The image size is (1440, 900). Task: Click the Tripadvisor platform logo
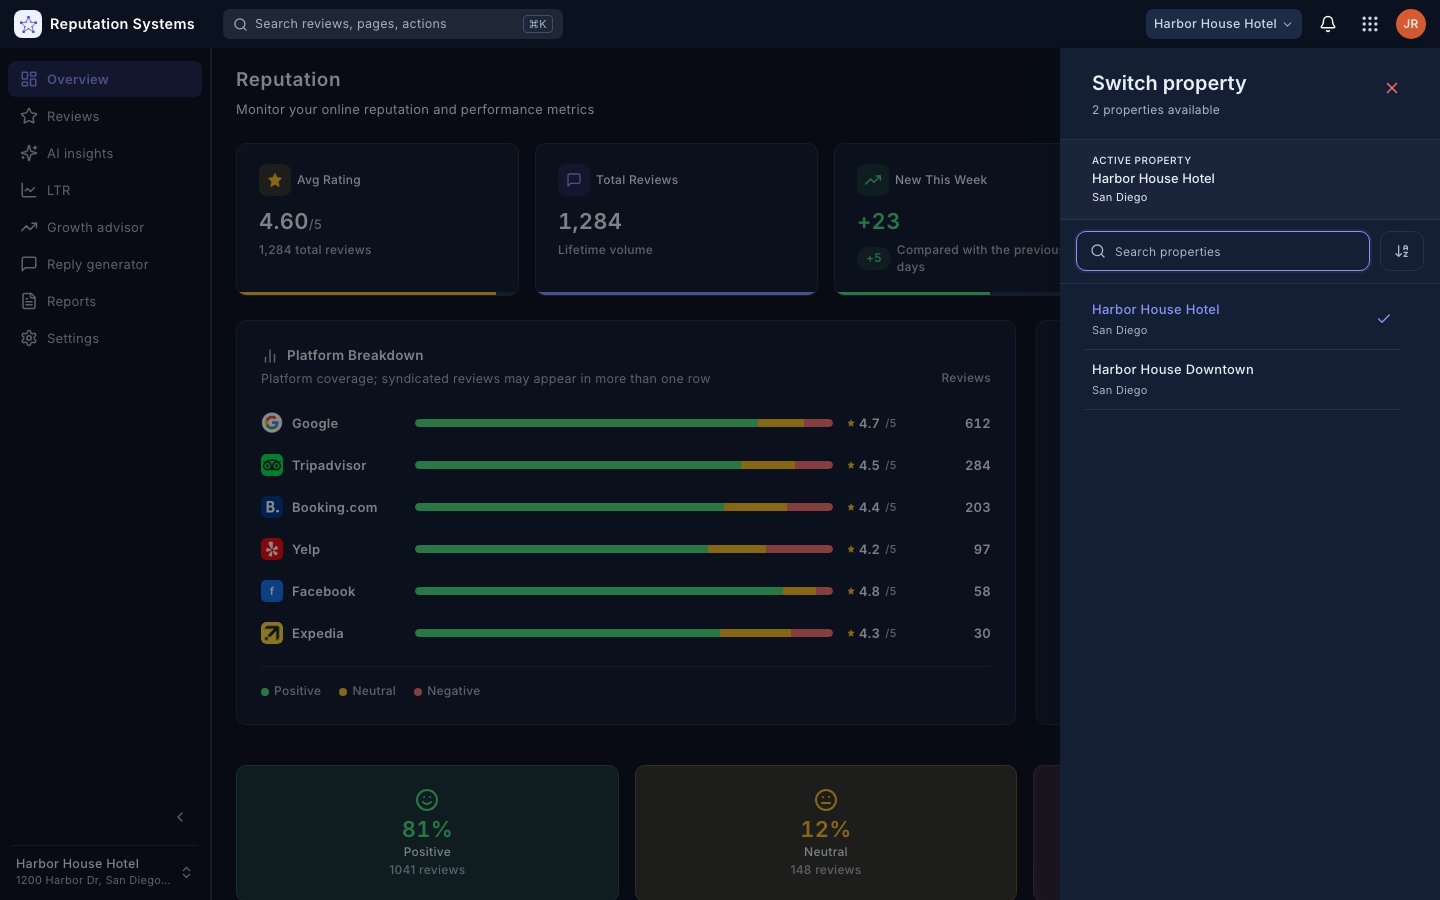pos(272,465)
